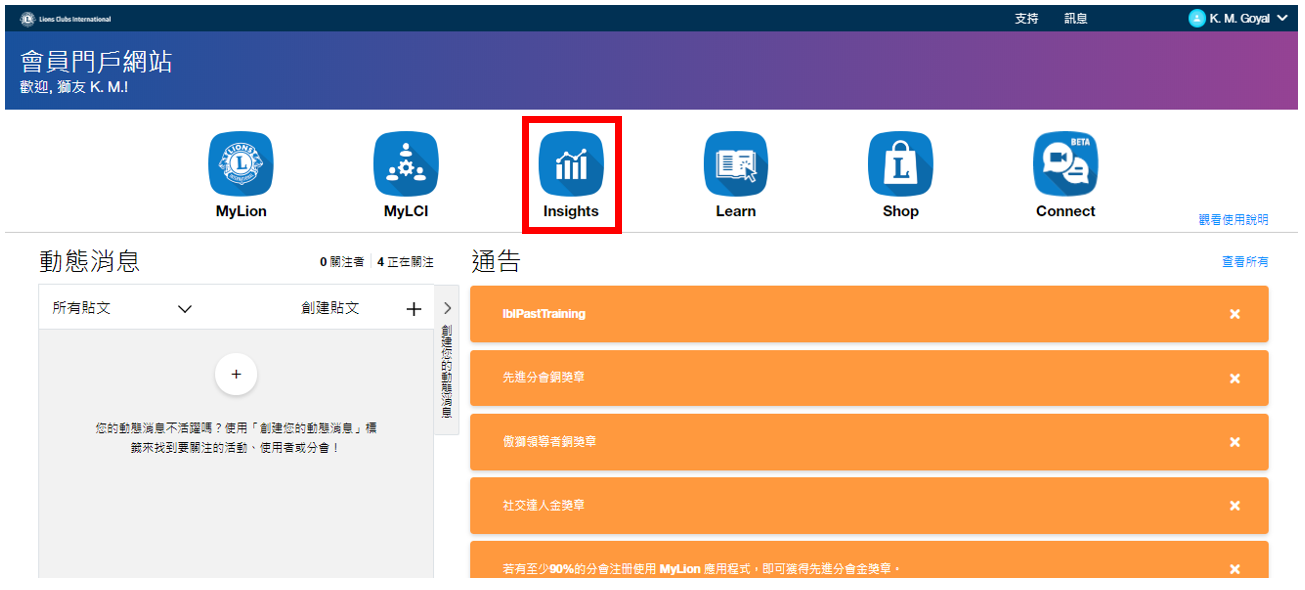Dismiss the 先進分會銅獎章 notification
1305x590 pixels.
tap(1234, 378)
